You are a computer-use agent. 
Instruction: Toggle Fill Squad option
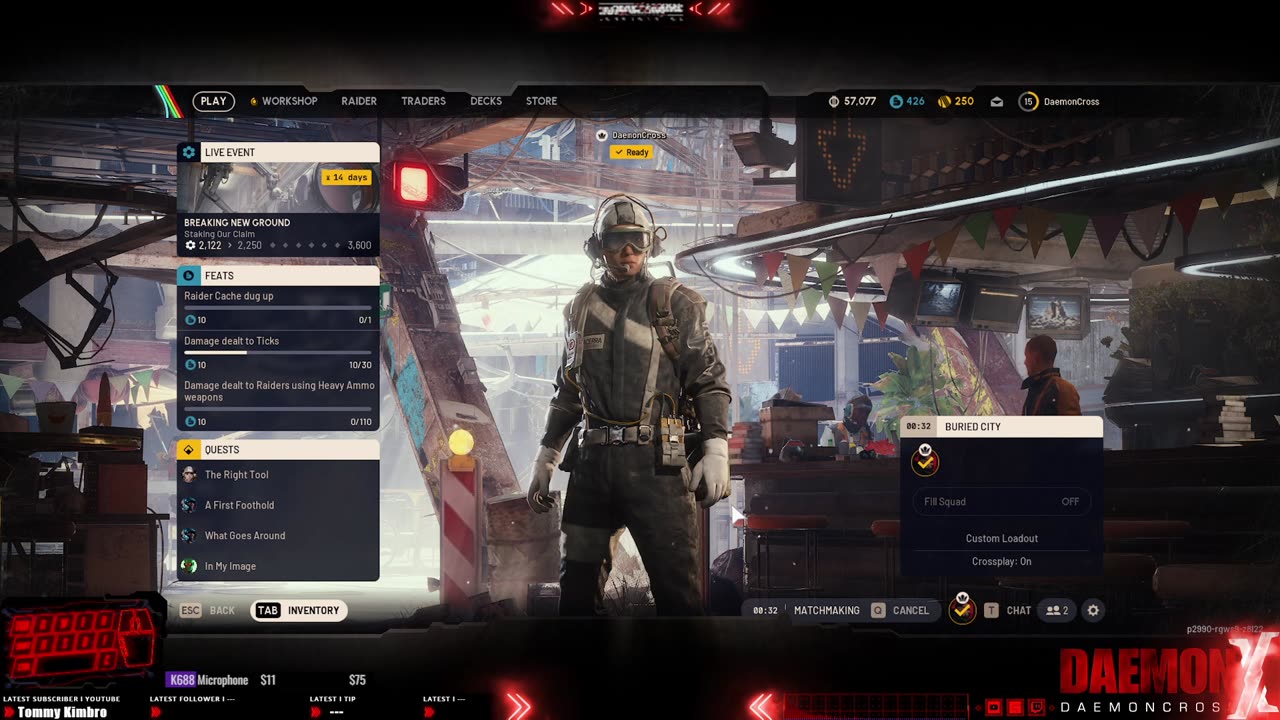point(1001,502)
